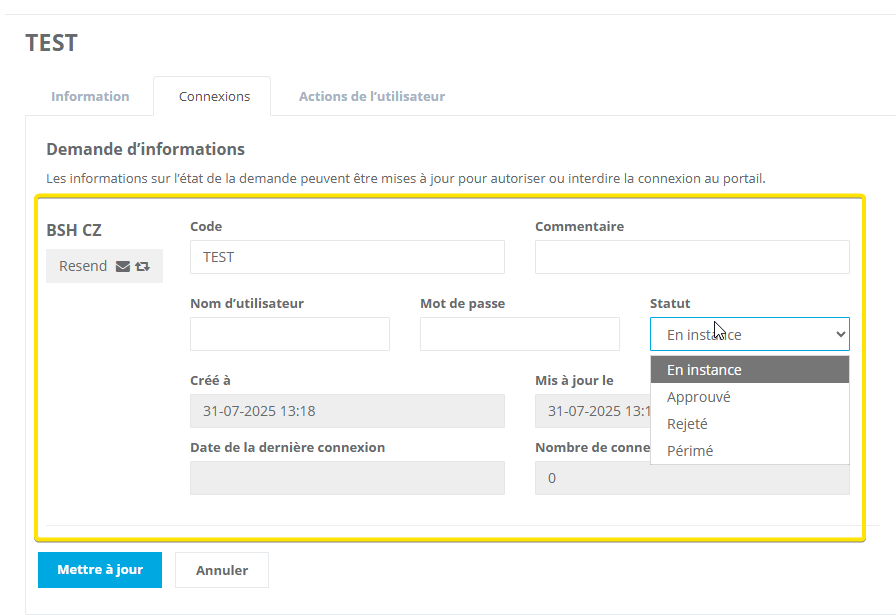Click the Créé à date field
The image size is (896, 615).
point(347,411)
